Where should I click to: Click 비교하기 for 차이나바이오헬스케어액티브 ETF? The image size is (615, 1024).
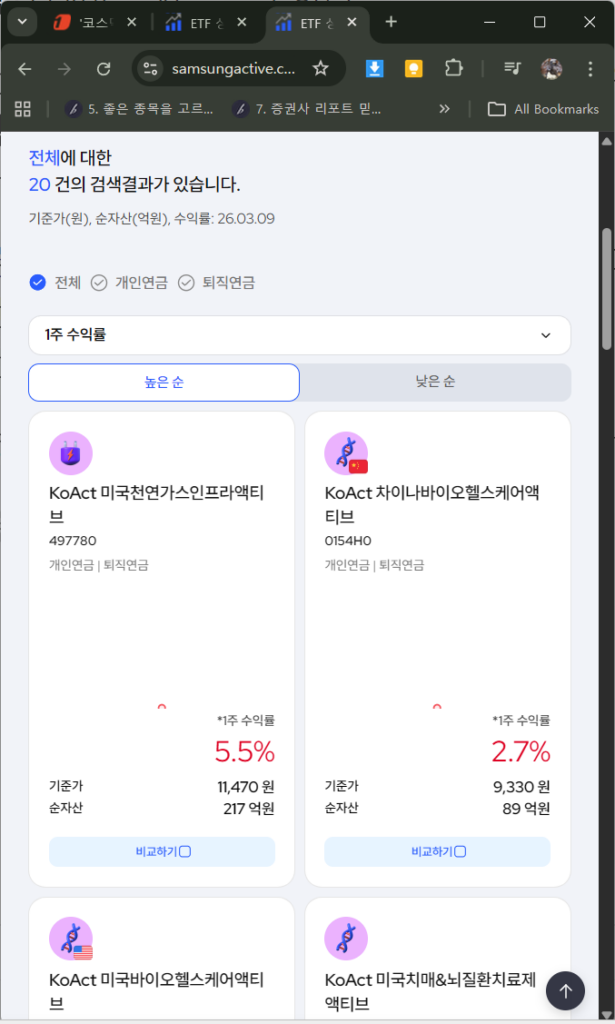coord(437,852)
